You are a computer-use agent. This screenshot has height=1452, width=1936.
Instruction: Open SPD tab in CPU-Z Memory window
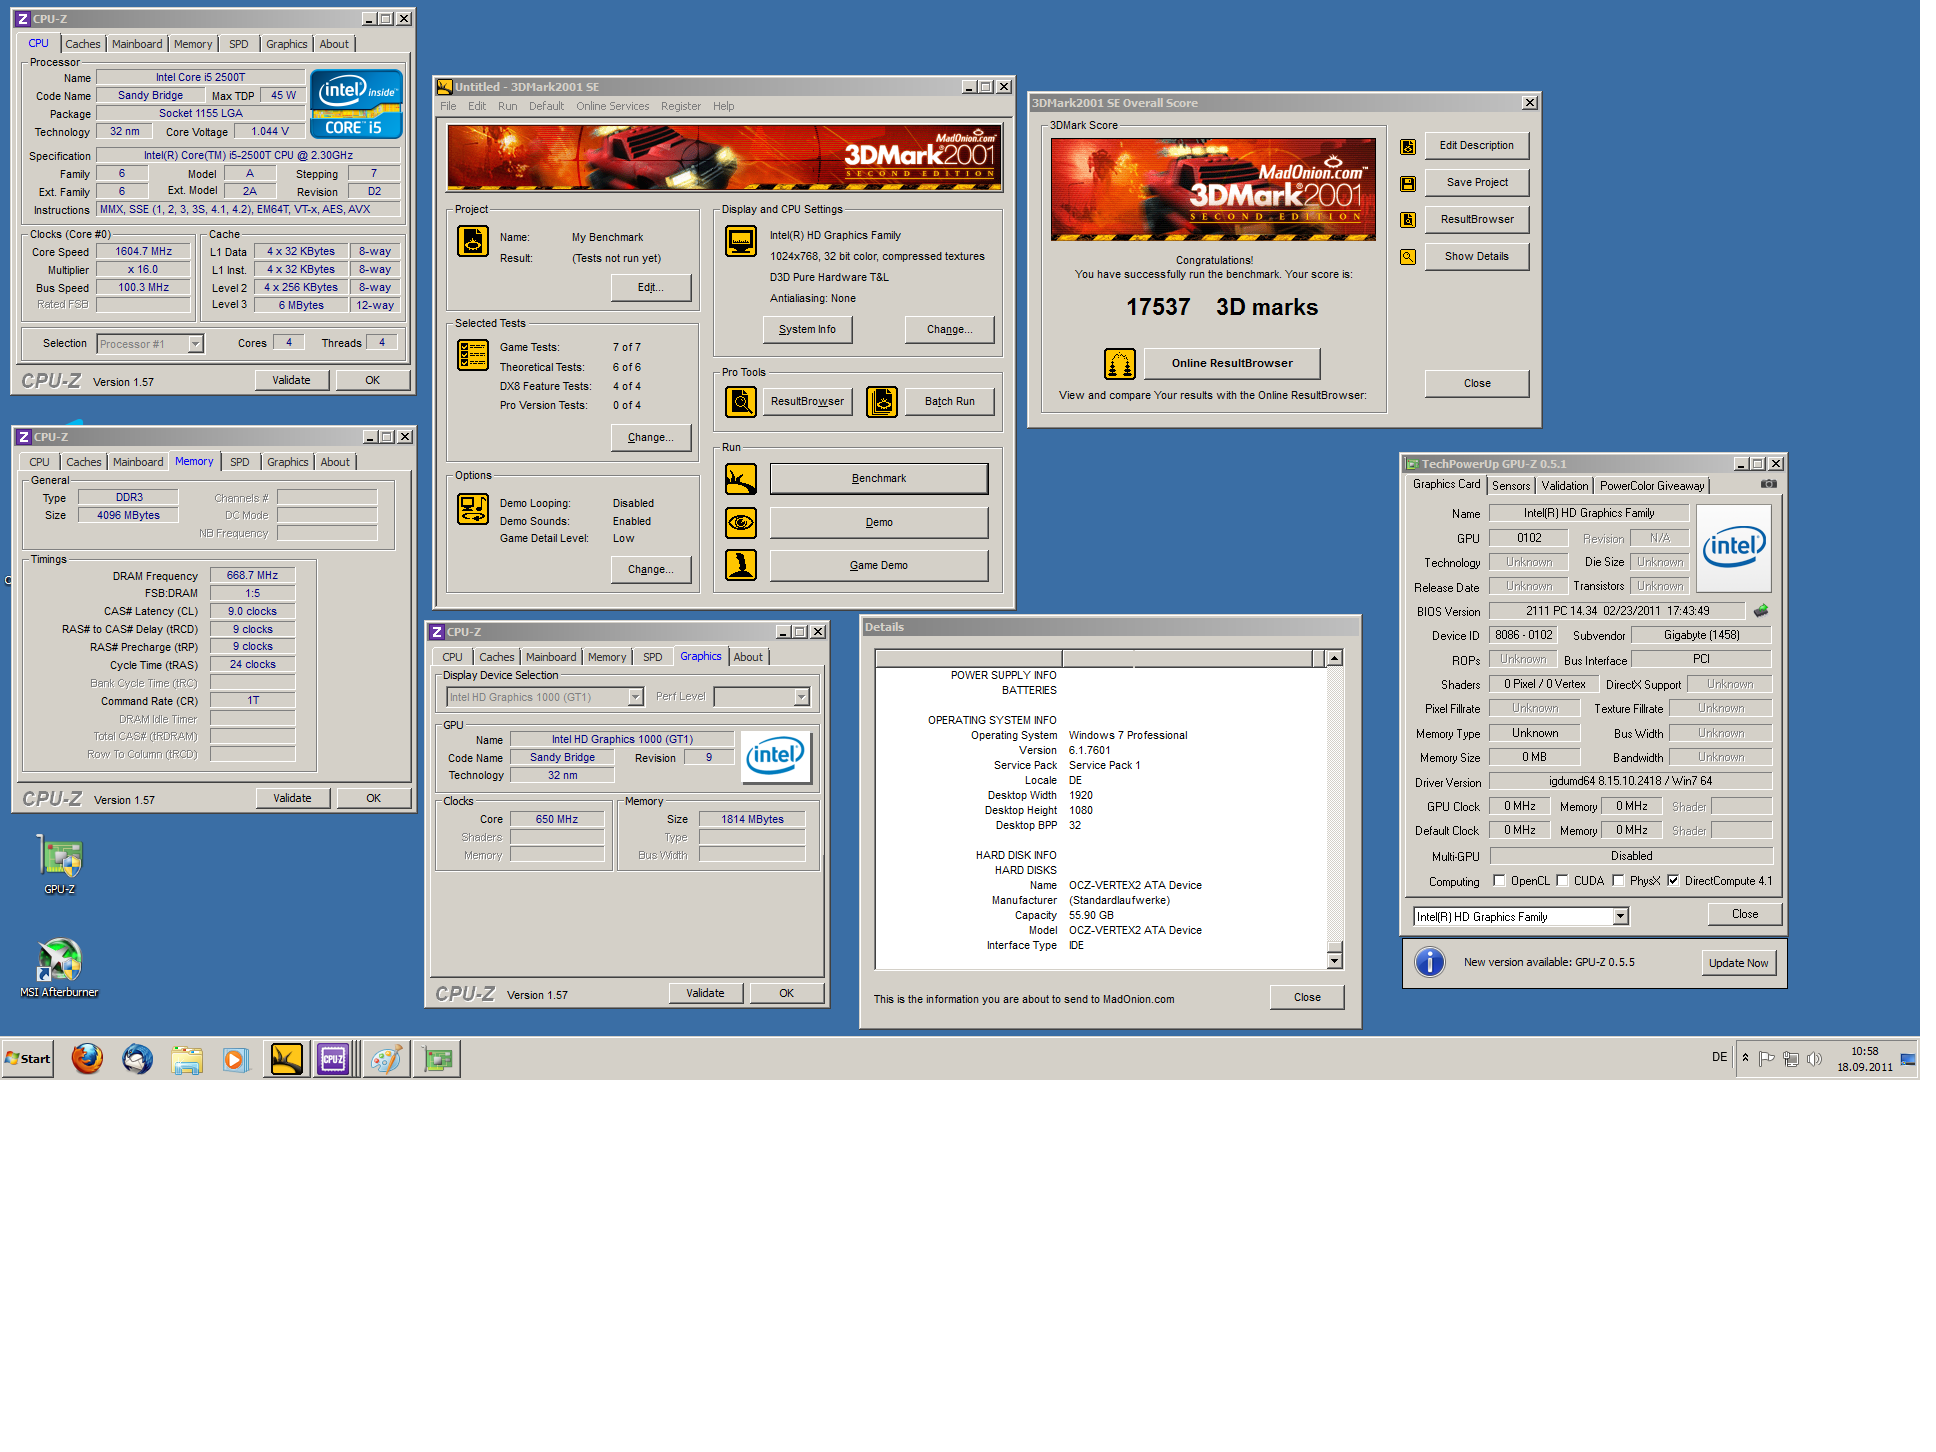(240, 462)
